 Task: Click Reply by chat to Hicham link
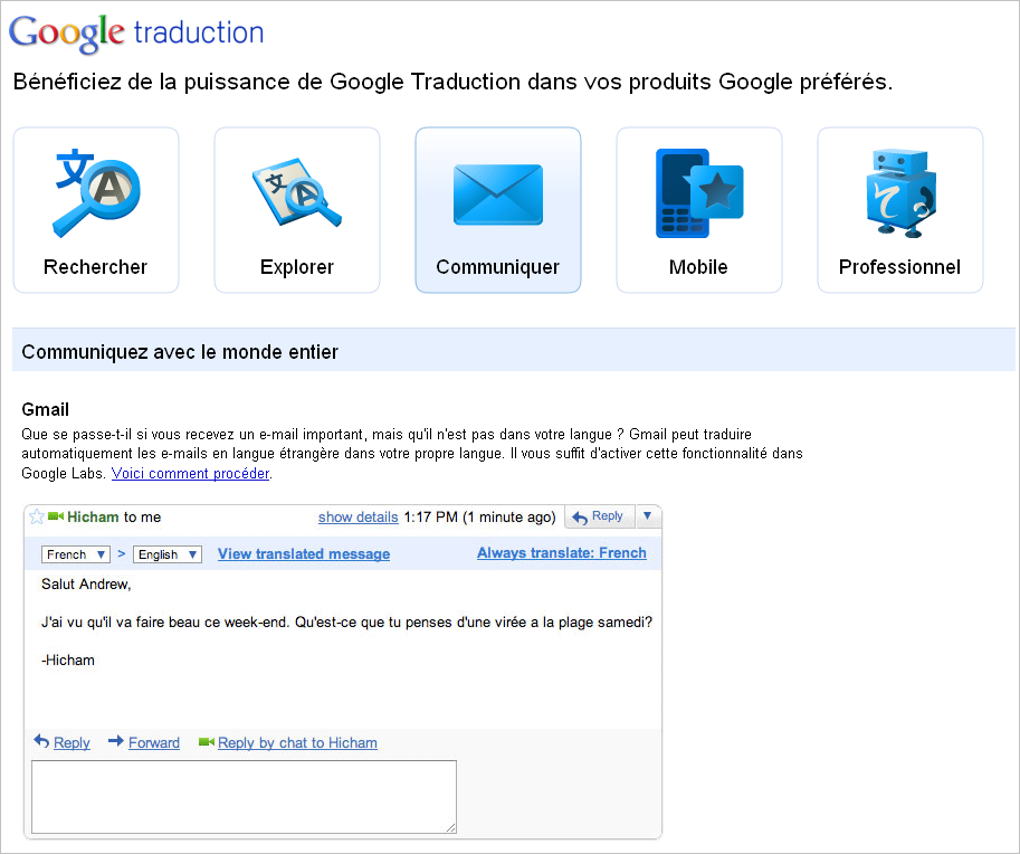pos(297,743)
